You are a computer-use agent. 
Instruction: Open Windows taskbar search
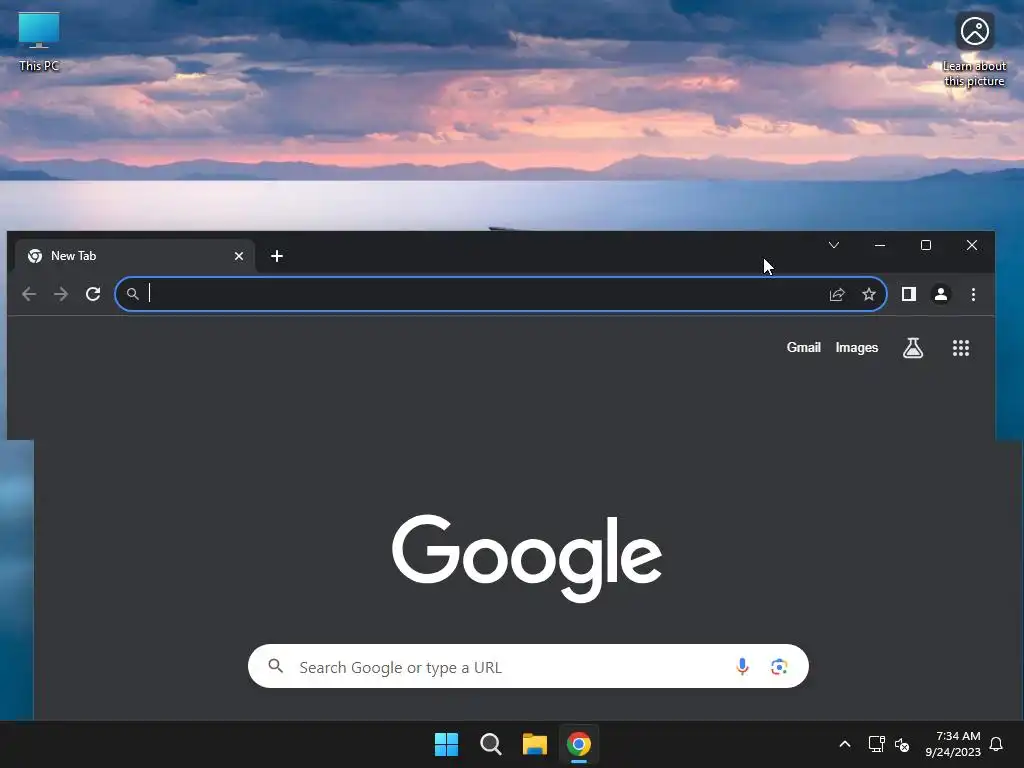click(x=490, y=744)
